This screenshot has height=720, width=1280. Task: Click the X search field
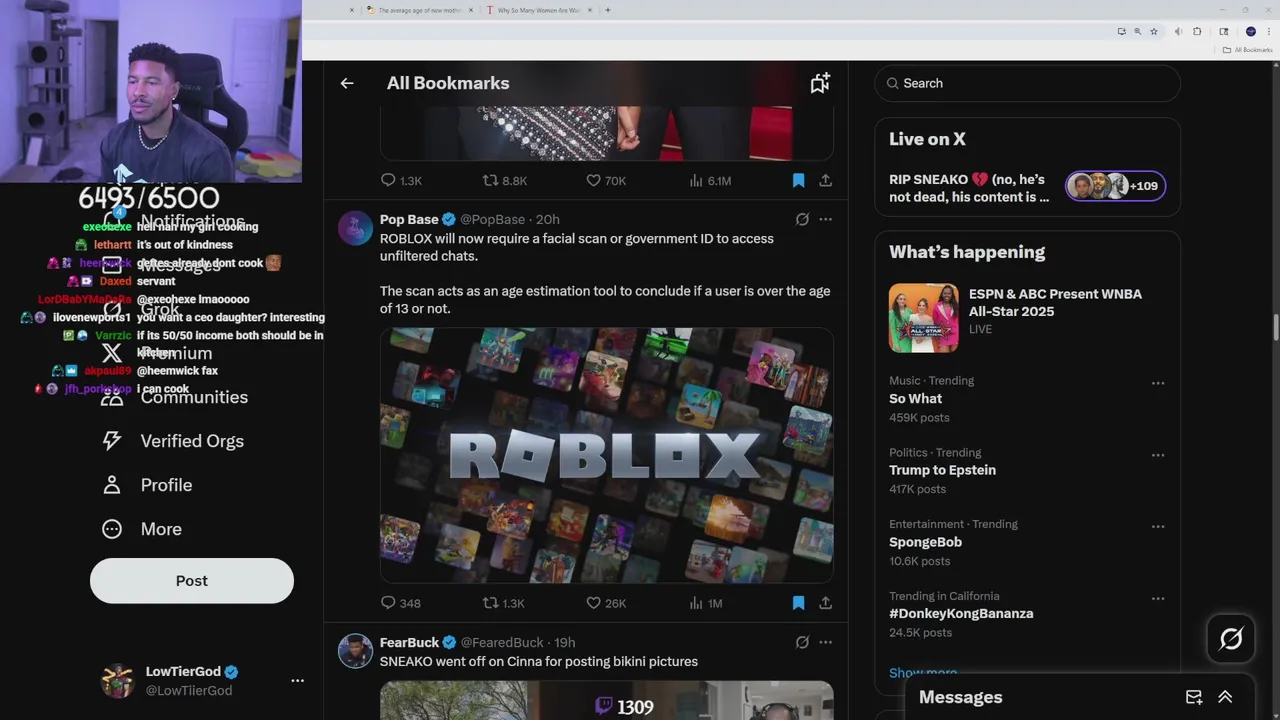pos(1027,83)
